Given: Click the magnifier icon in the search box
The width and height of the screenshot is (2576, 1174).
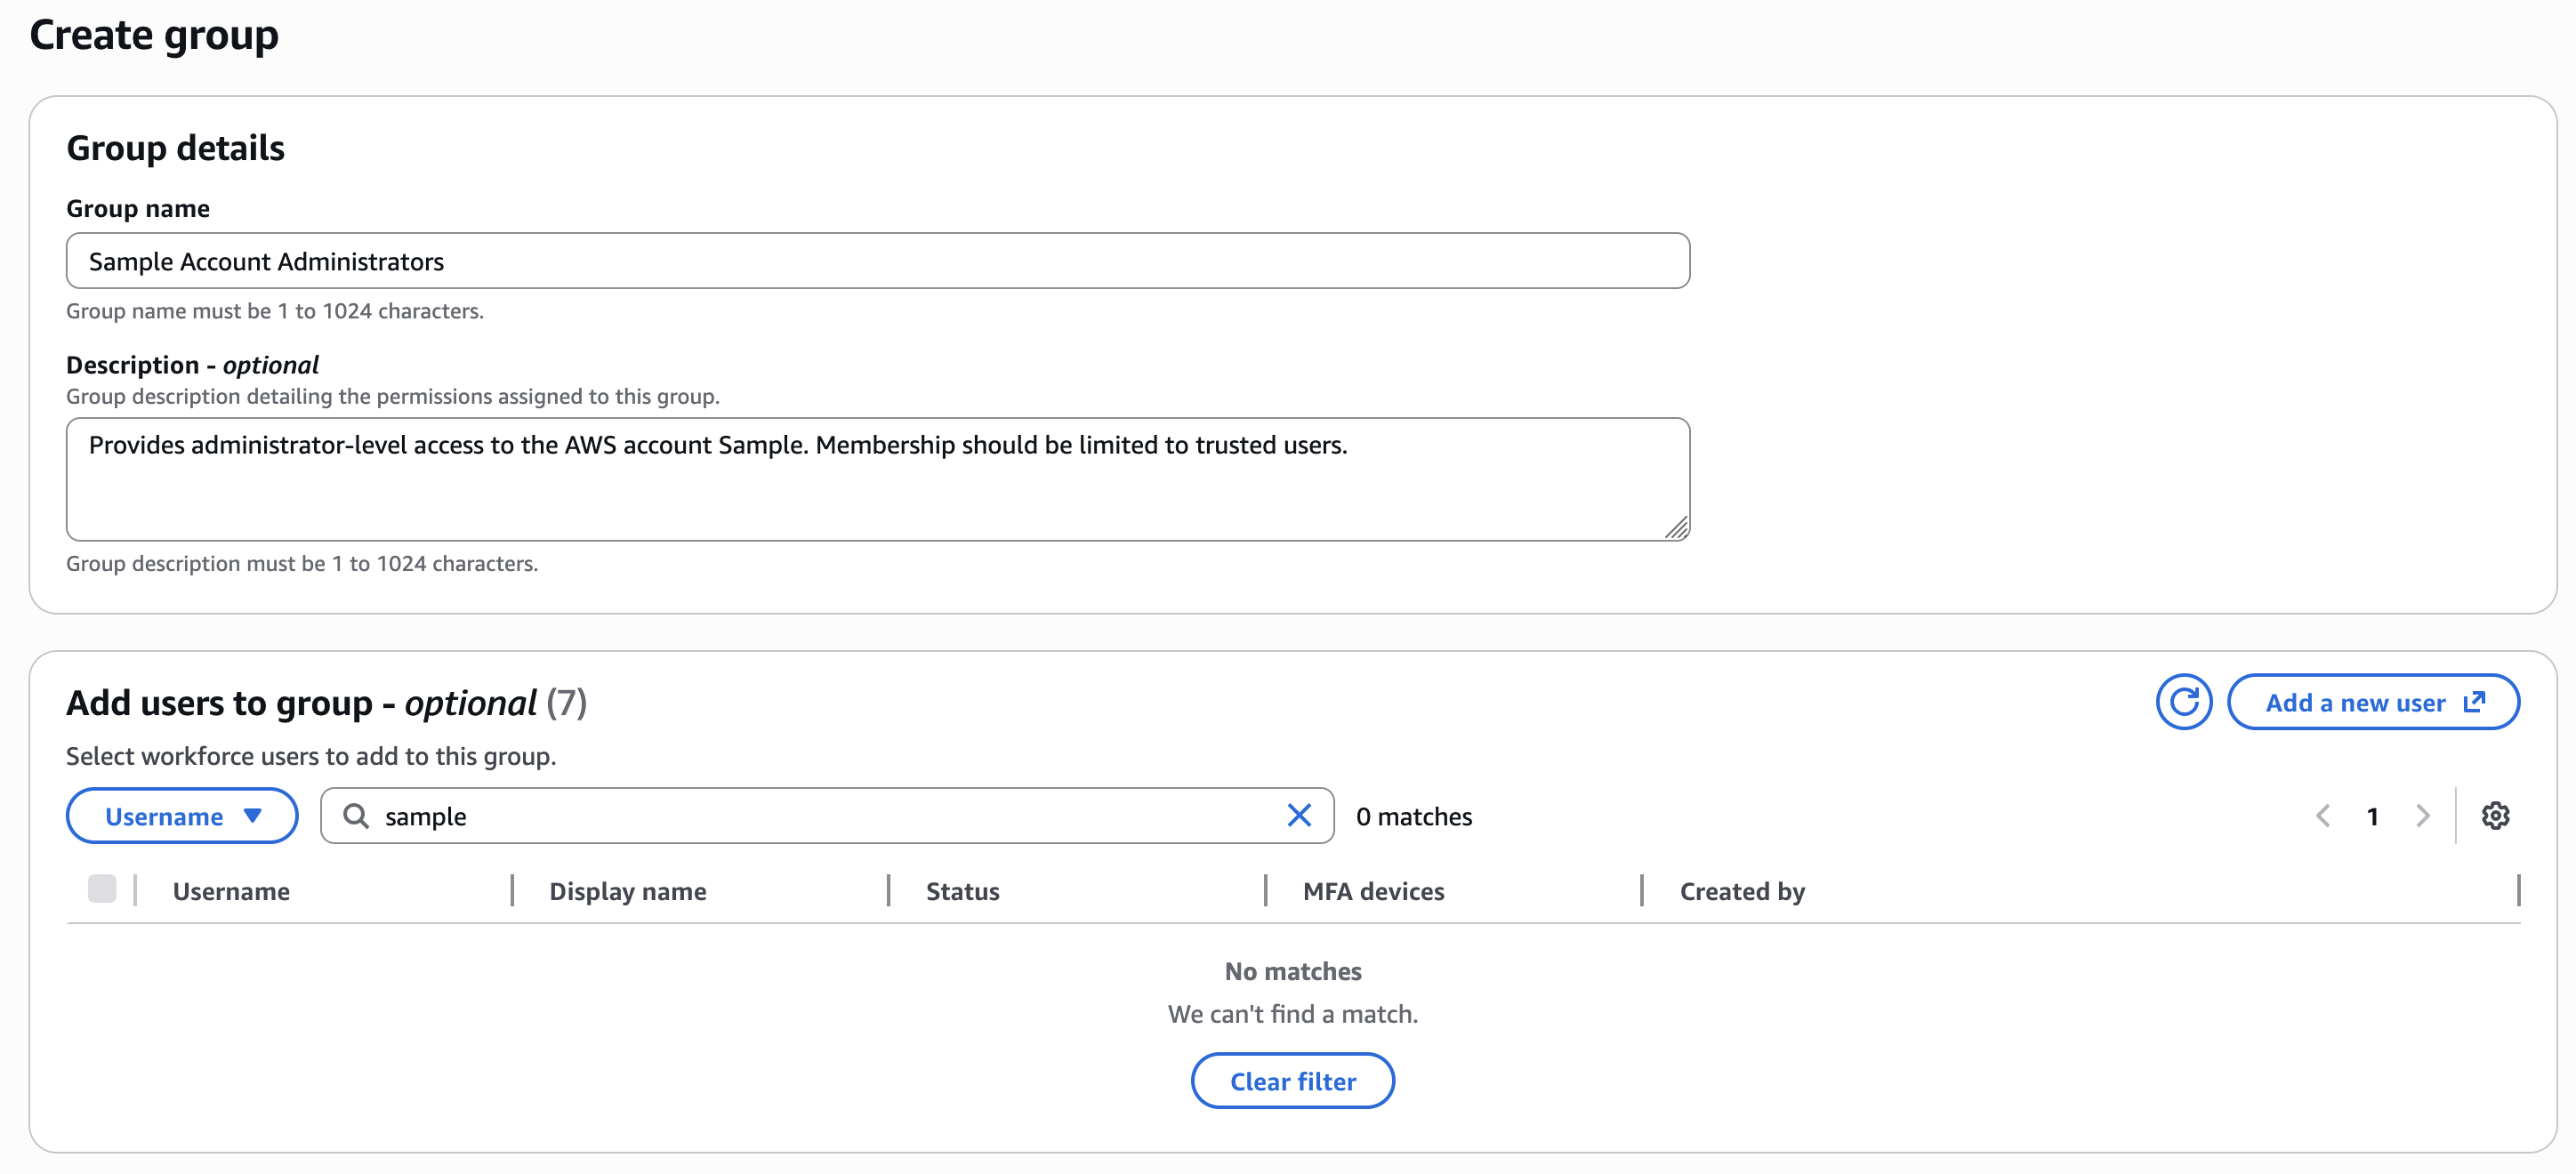Looking at the screenshot, I should [355, 816].
